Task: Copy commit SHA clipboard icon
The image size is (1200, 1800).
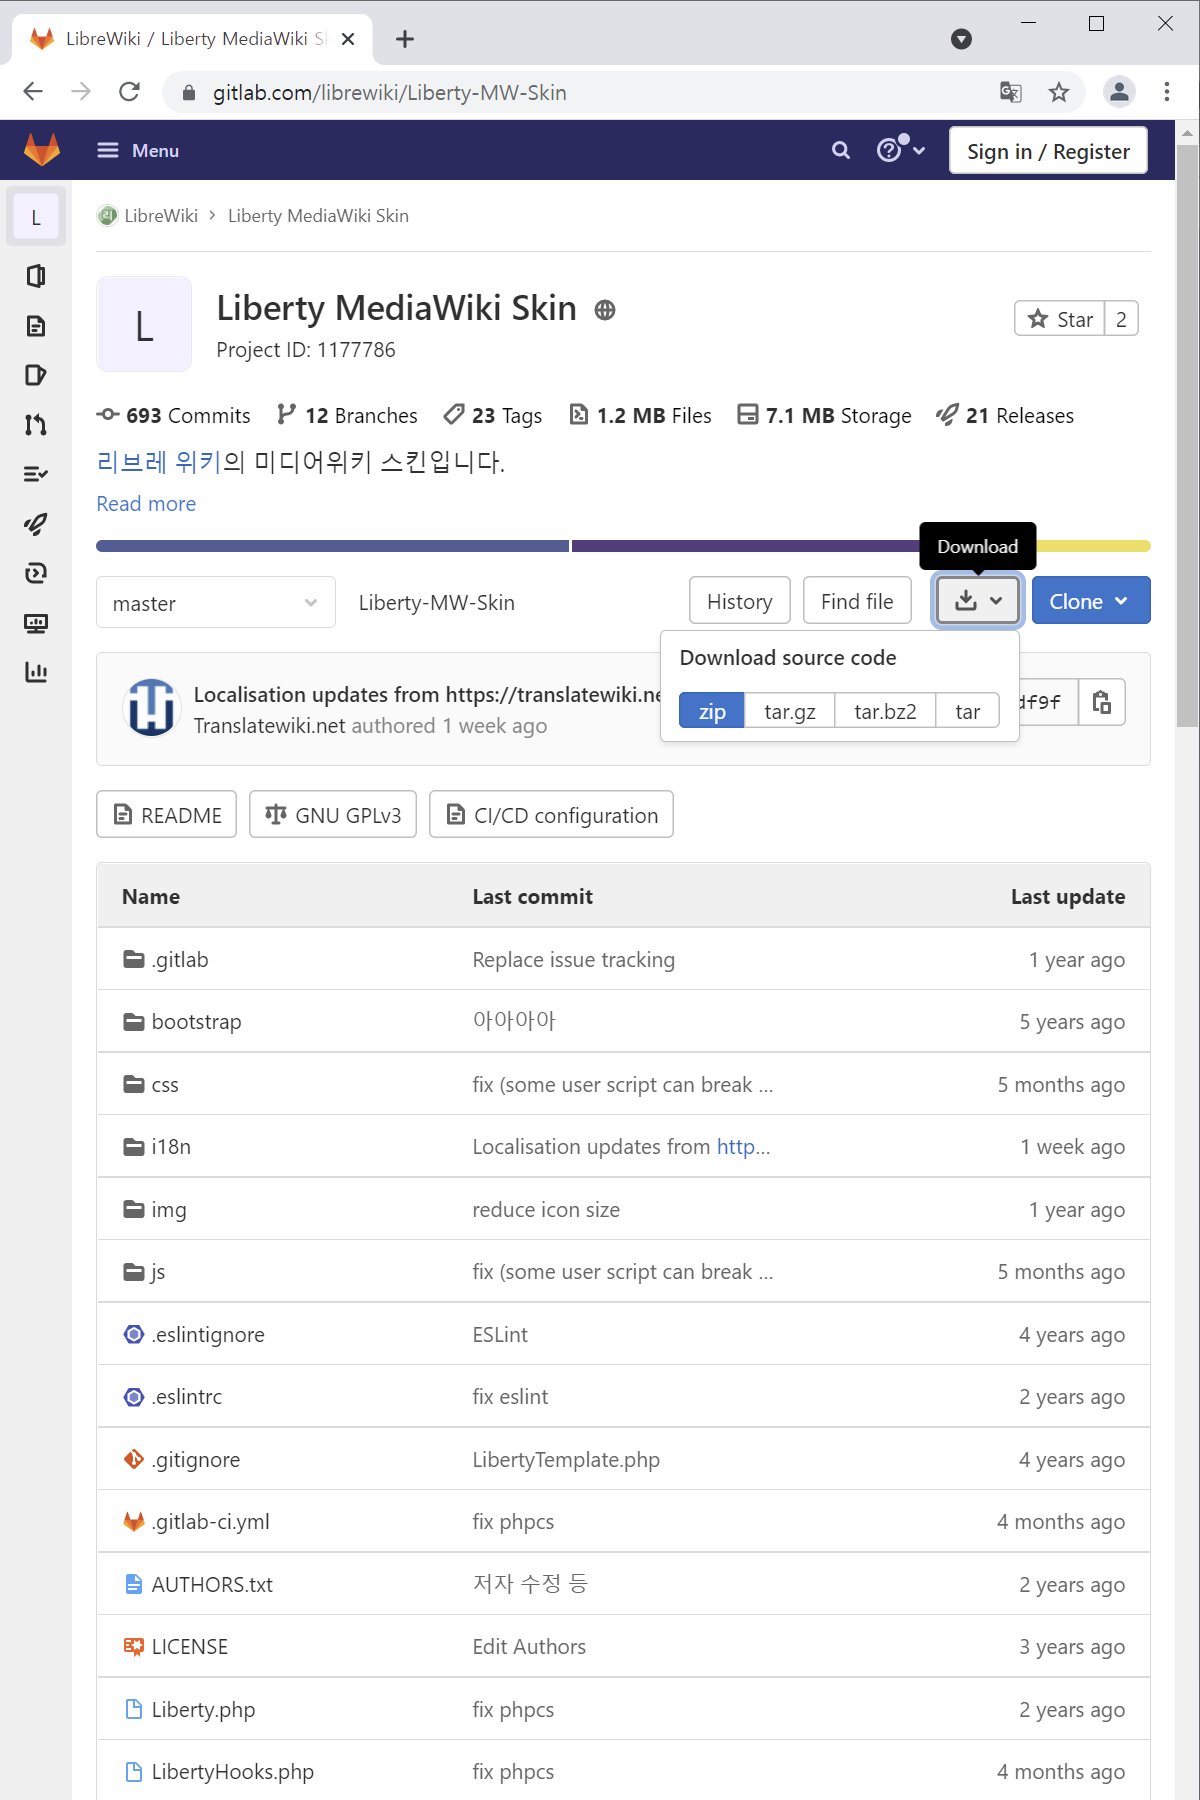Action: [x=1102, y=702]
